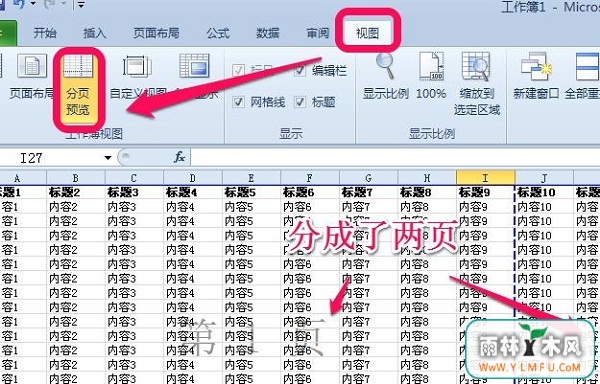Click inside the formula bar input

coord(395,158)
